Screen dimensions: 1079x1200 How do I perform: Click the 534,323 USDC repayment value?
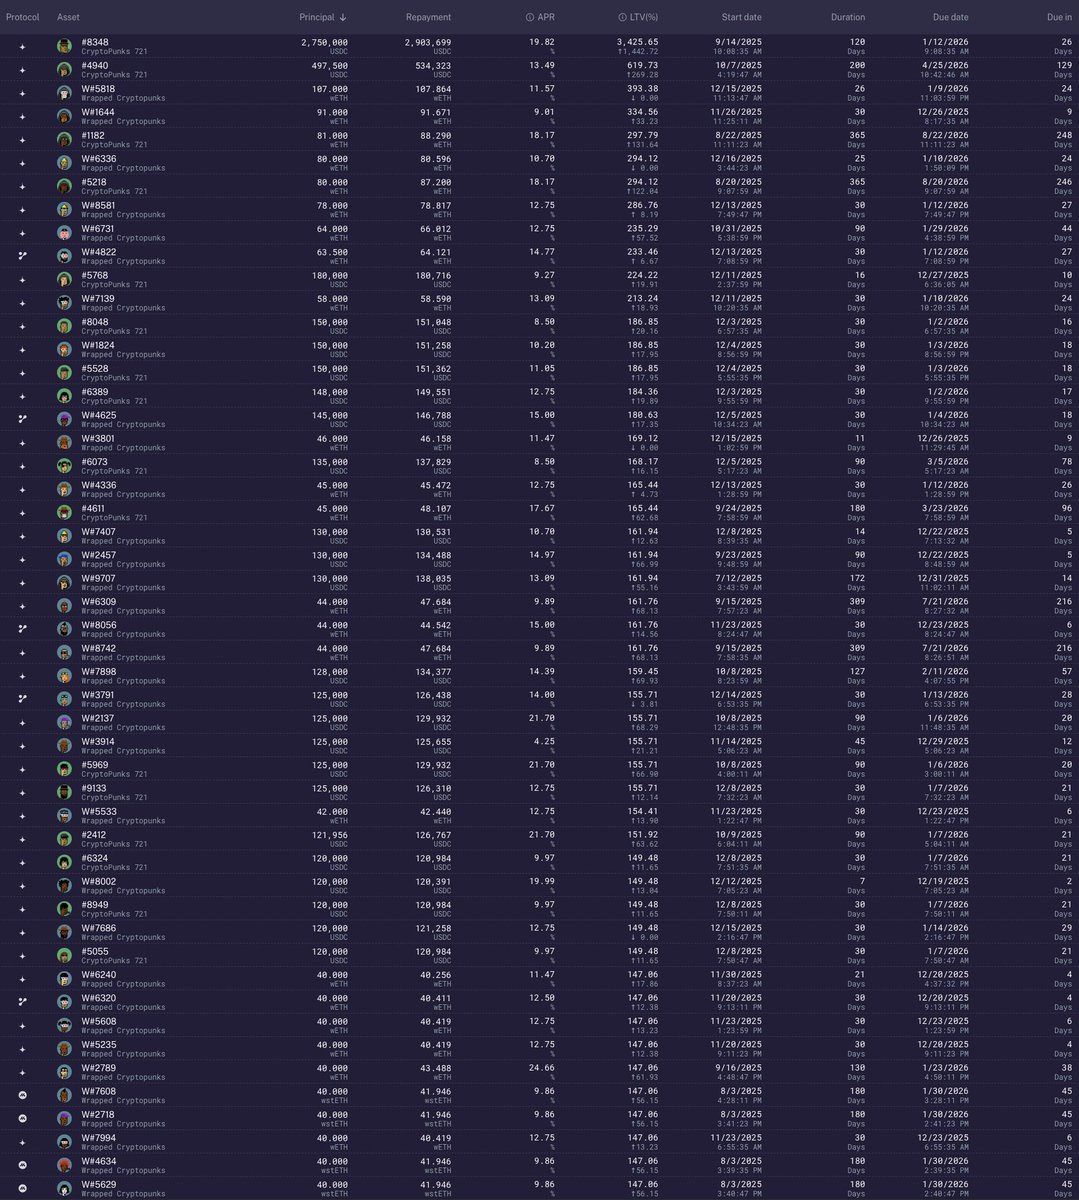coord(432,70)
